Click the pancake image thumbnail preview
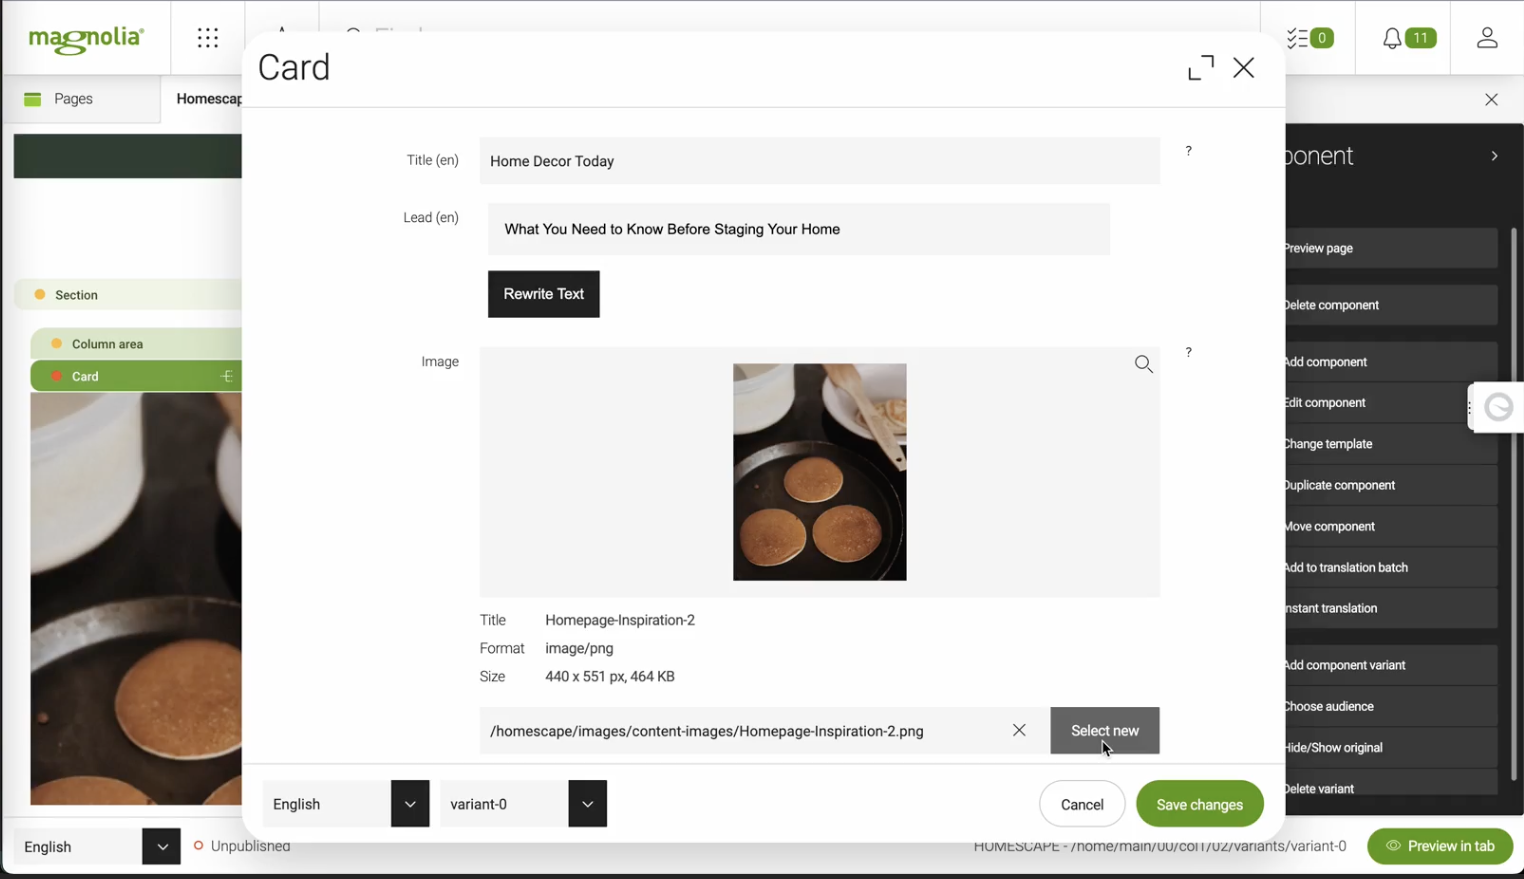1524x879 pixels. point(819,472)
